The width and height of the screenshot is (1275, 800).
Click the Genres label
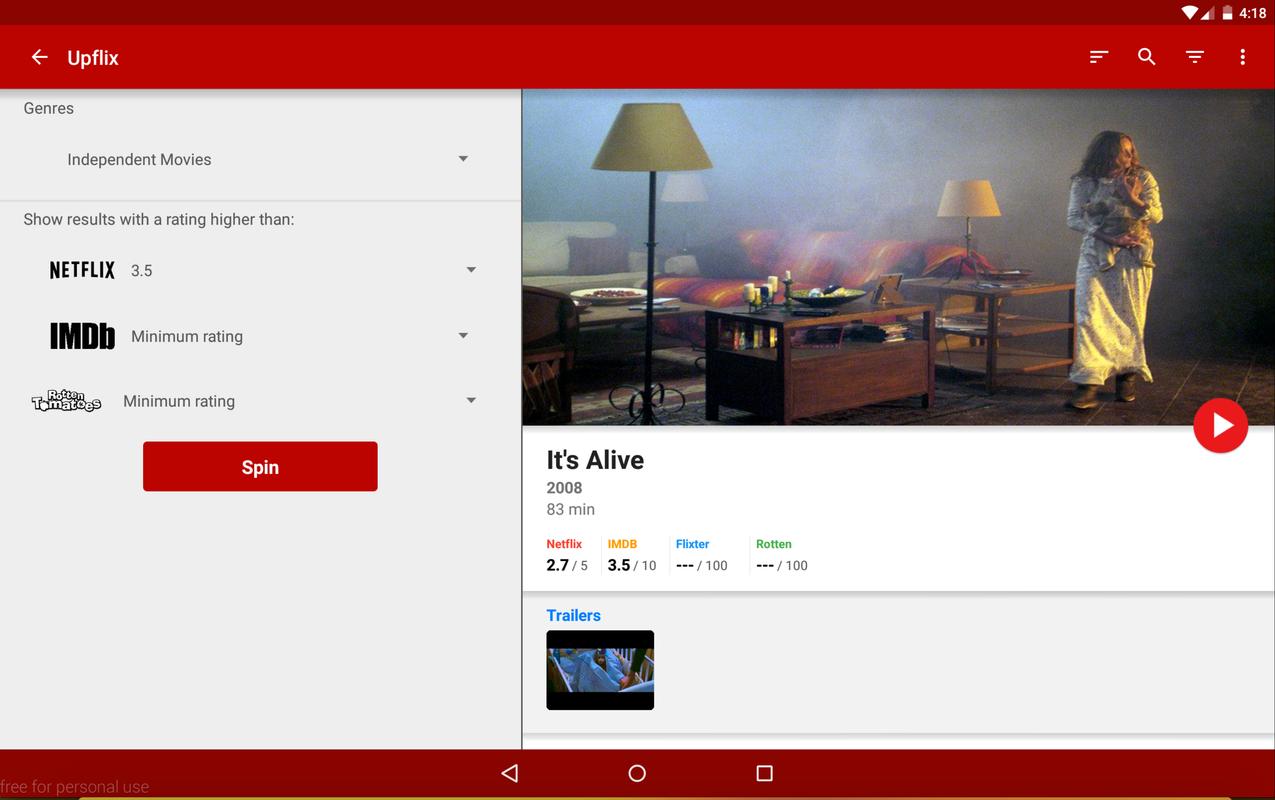49,108
